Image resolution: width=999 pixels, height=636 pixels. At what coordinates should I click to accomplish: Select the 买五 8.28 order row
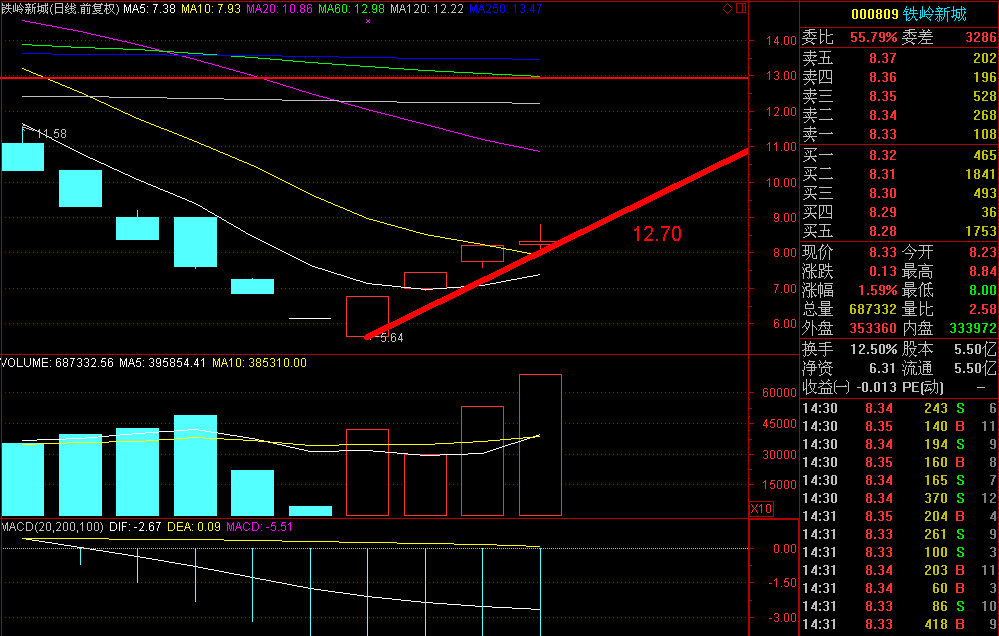click(899, 231)
